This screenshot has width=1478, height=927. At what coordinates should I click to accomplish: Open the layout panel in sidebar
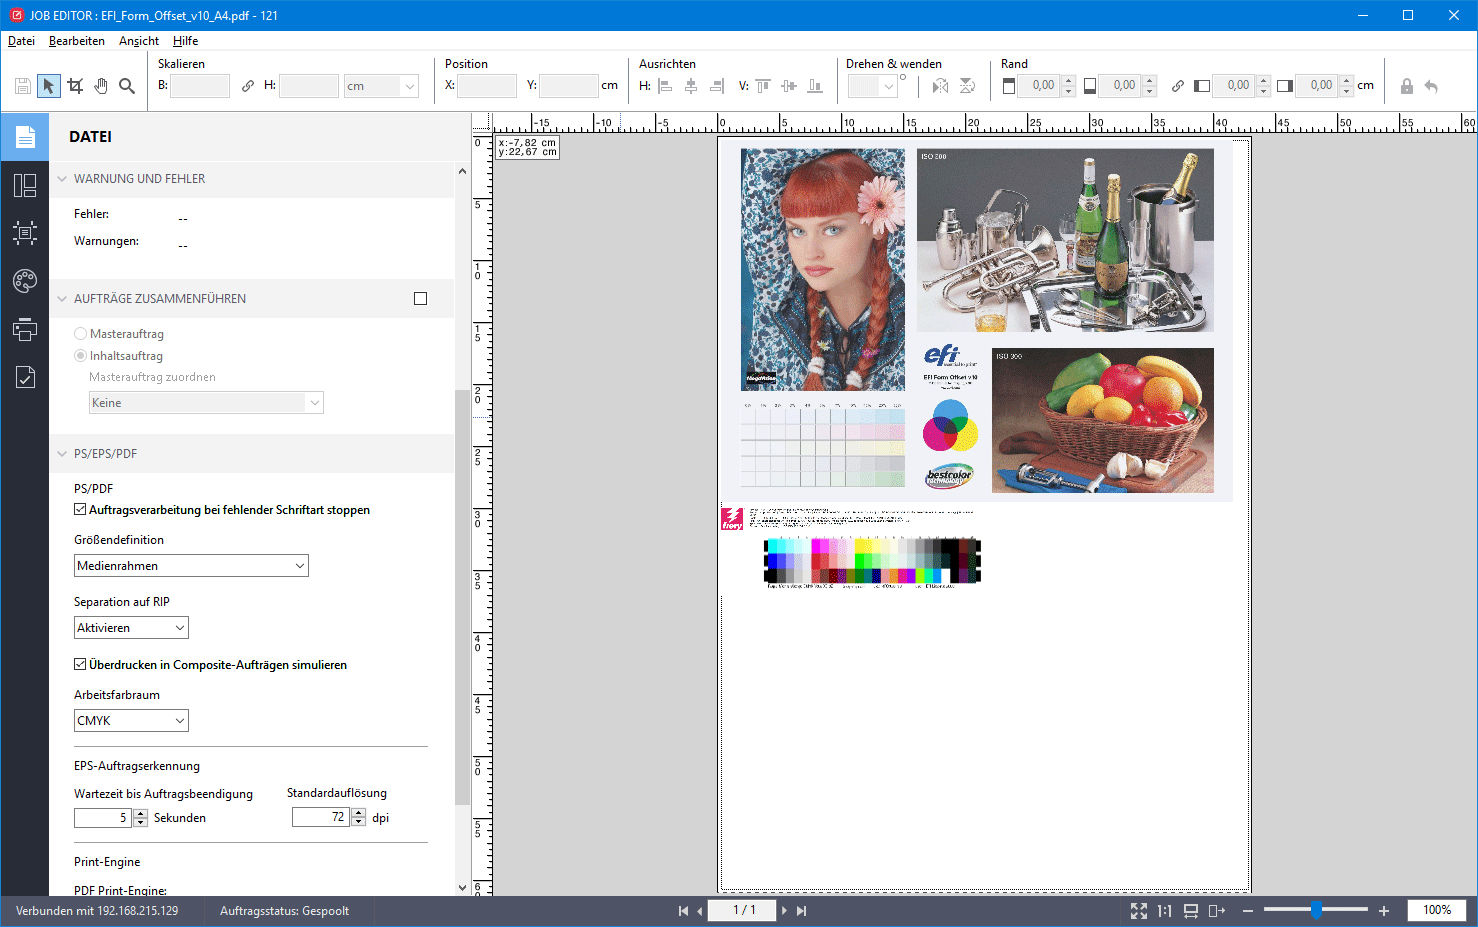pos(25,185)
